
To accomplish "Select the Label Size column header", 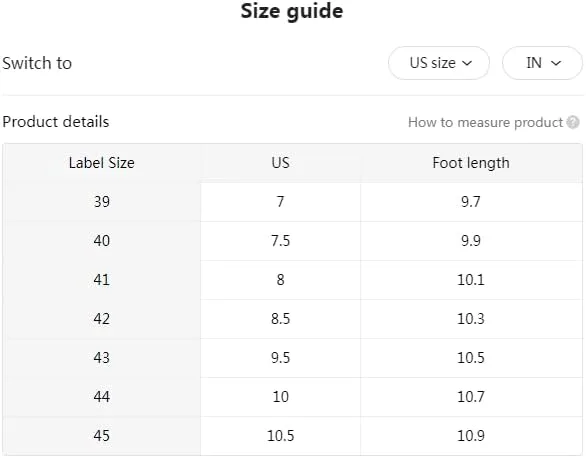I will (x=102, y=163).
